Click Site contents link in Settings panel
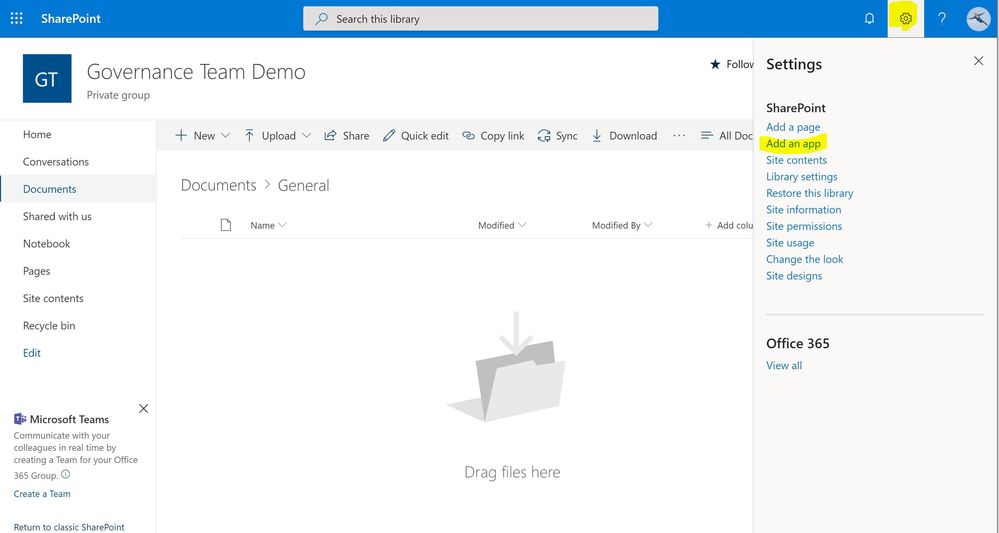Screen dimensions: 999x533 pyautogui.click(x=796, y=160)
